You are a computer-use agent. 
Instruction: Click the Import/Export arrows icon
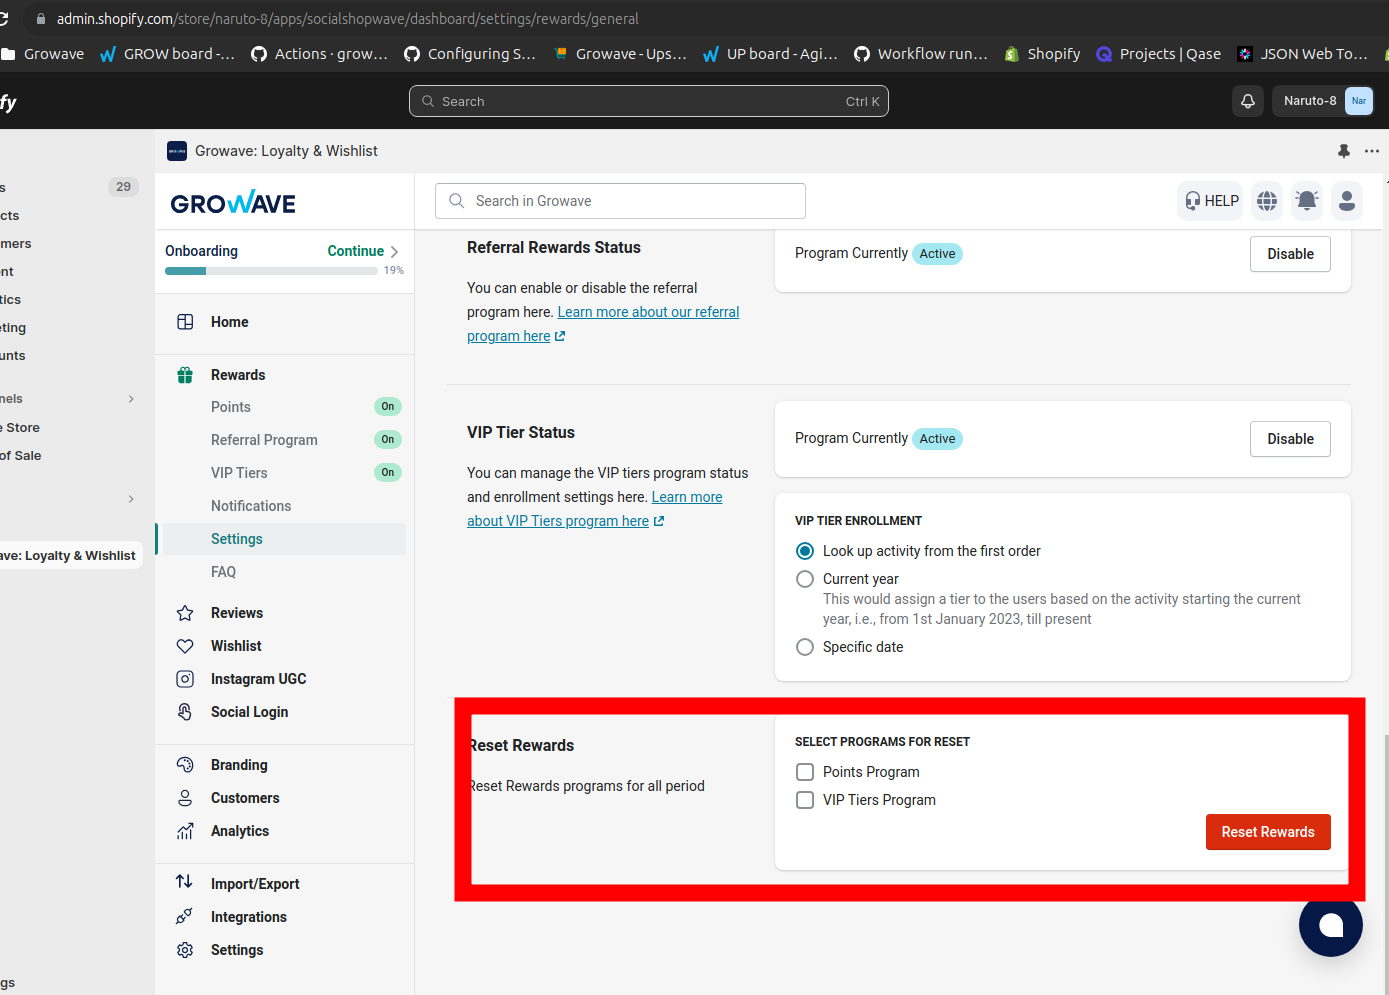185,882
